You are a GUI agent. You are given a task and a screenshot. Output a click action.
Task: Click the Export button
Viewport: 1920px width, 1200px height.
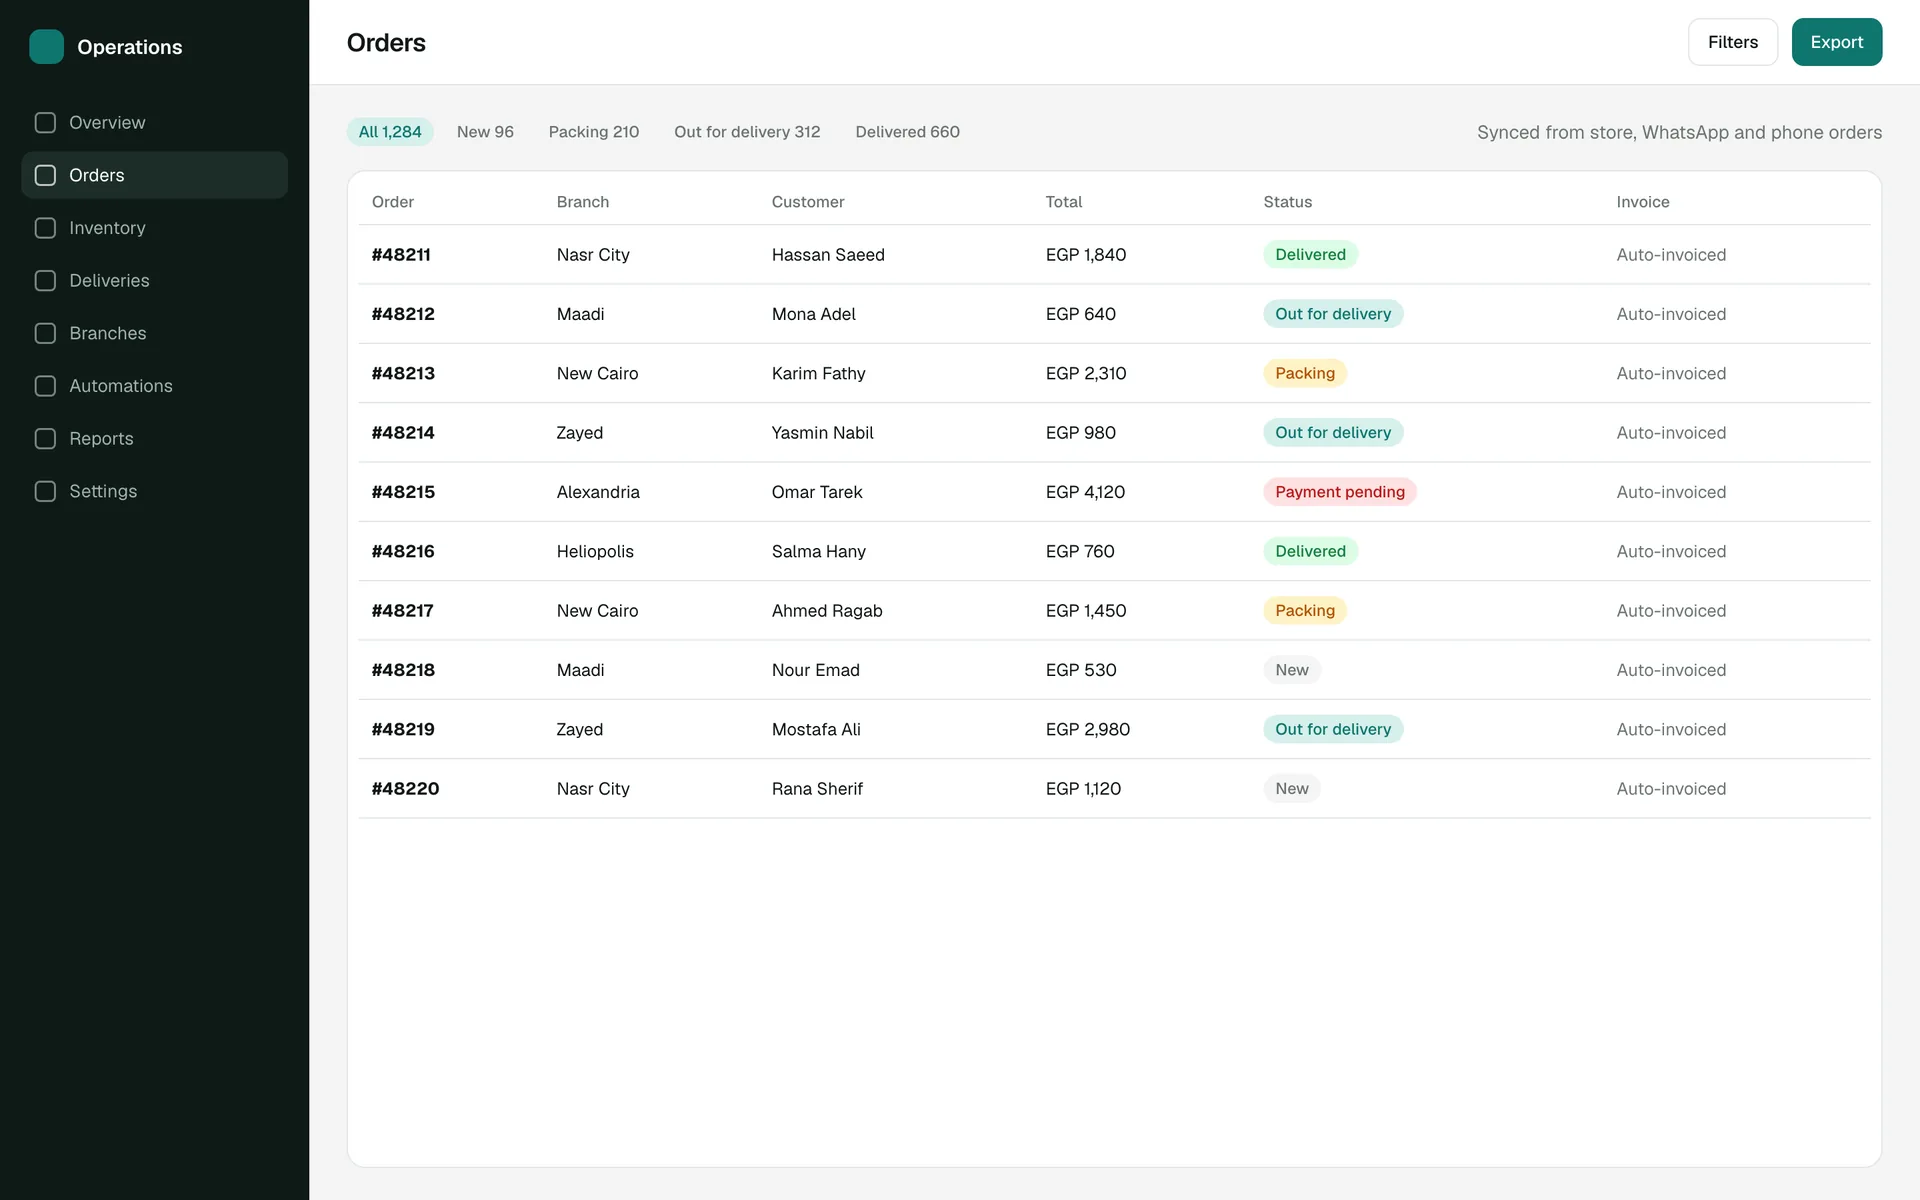[1836, 42]
